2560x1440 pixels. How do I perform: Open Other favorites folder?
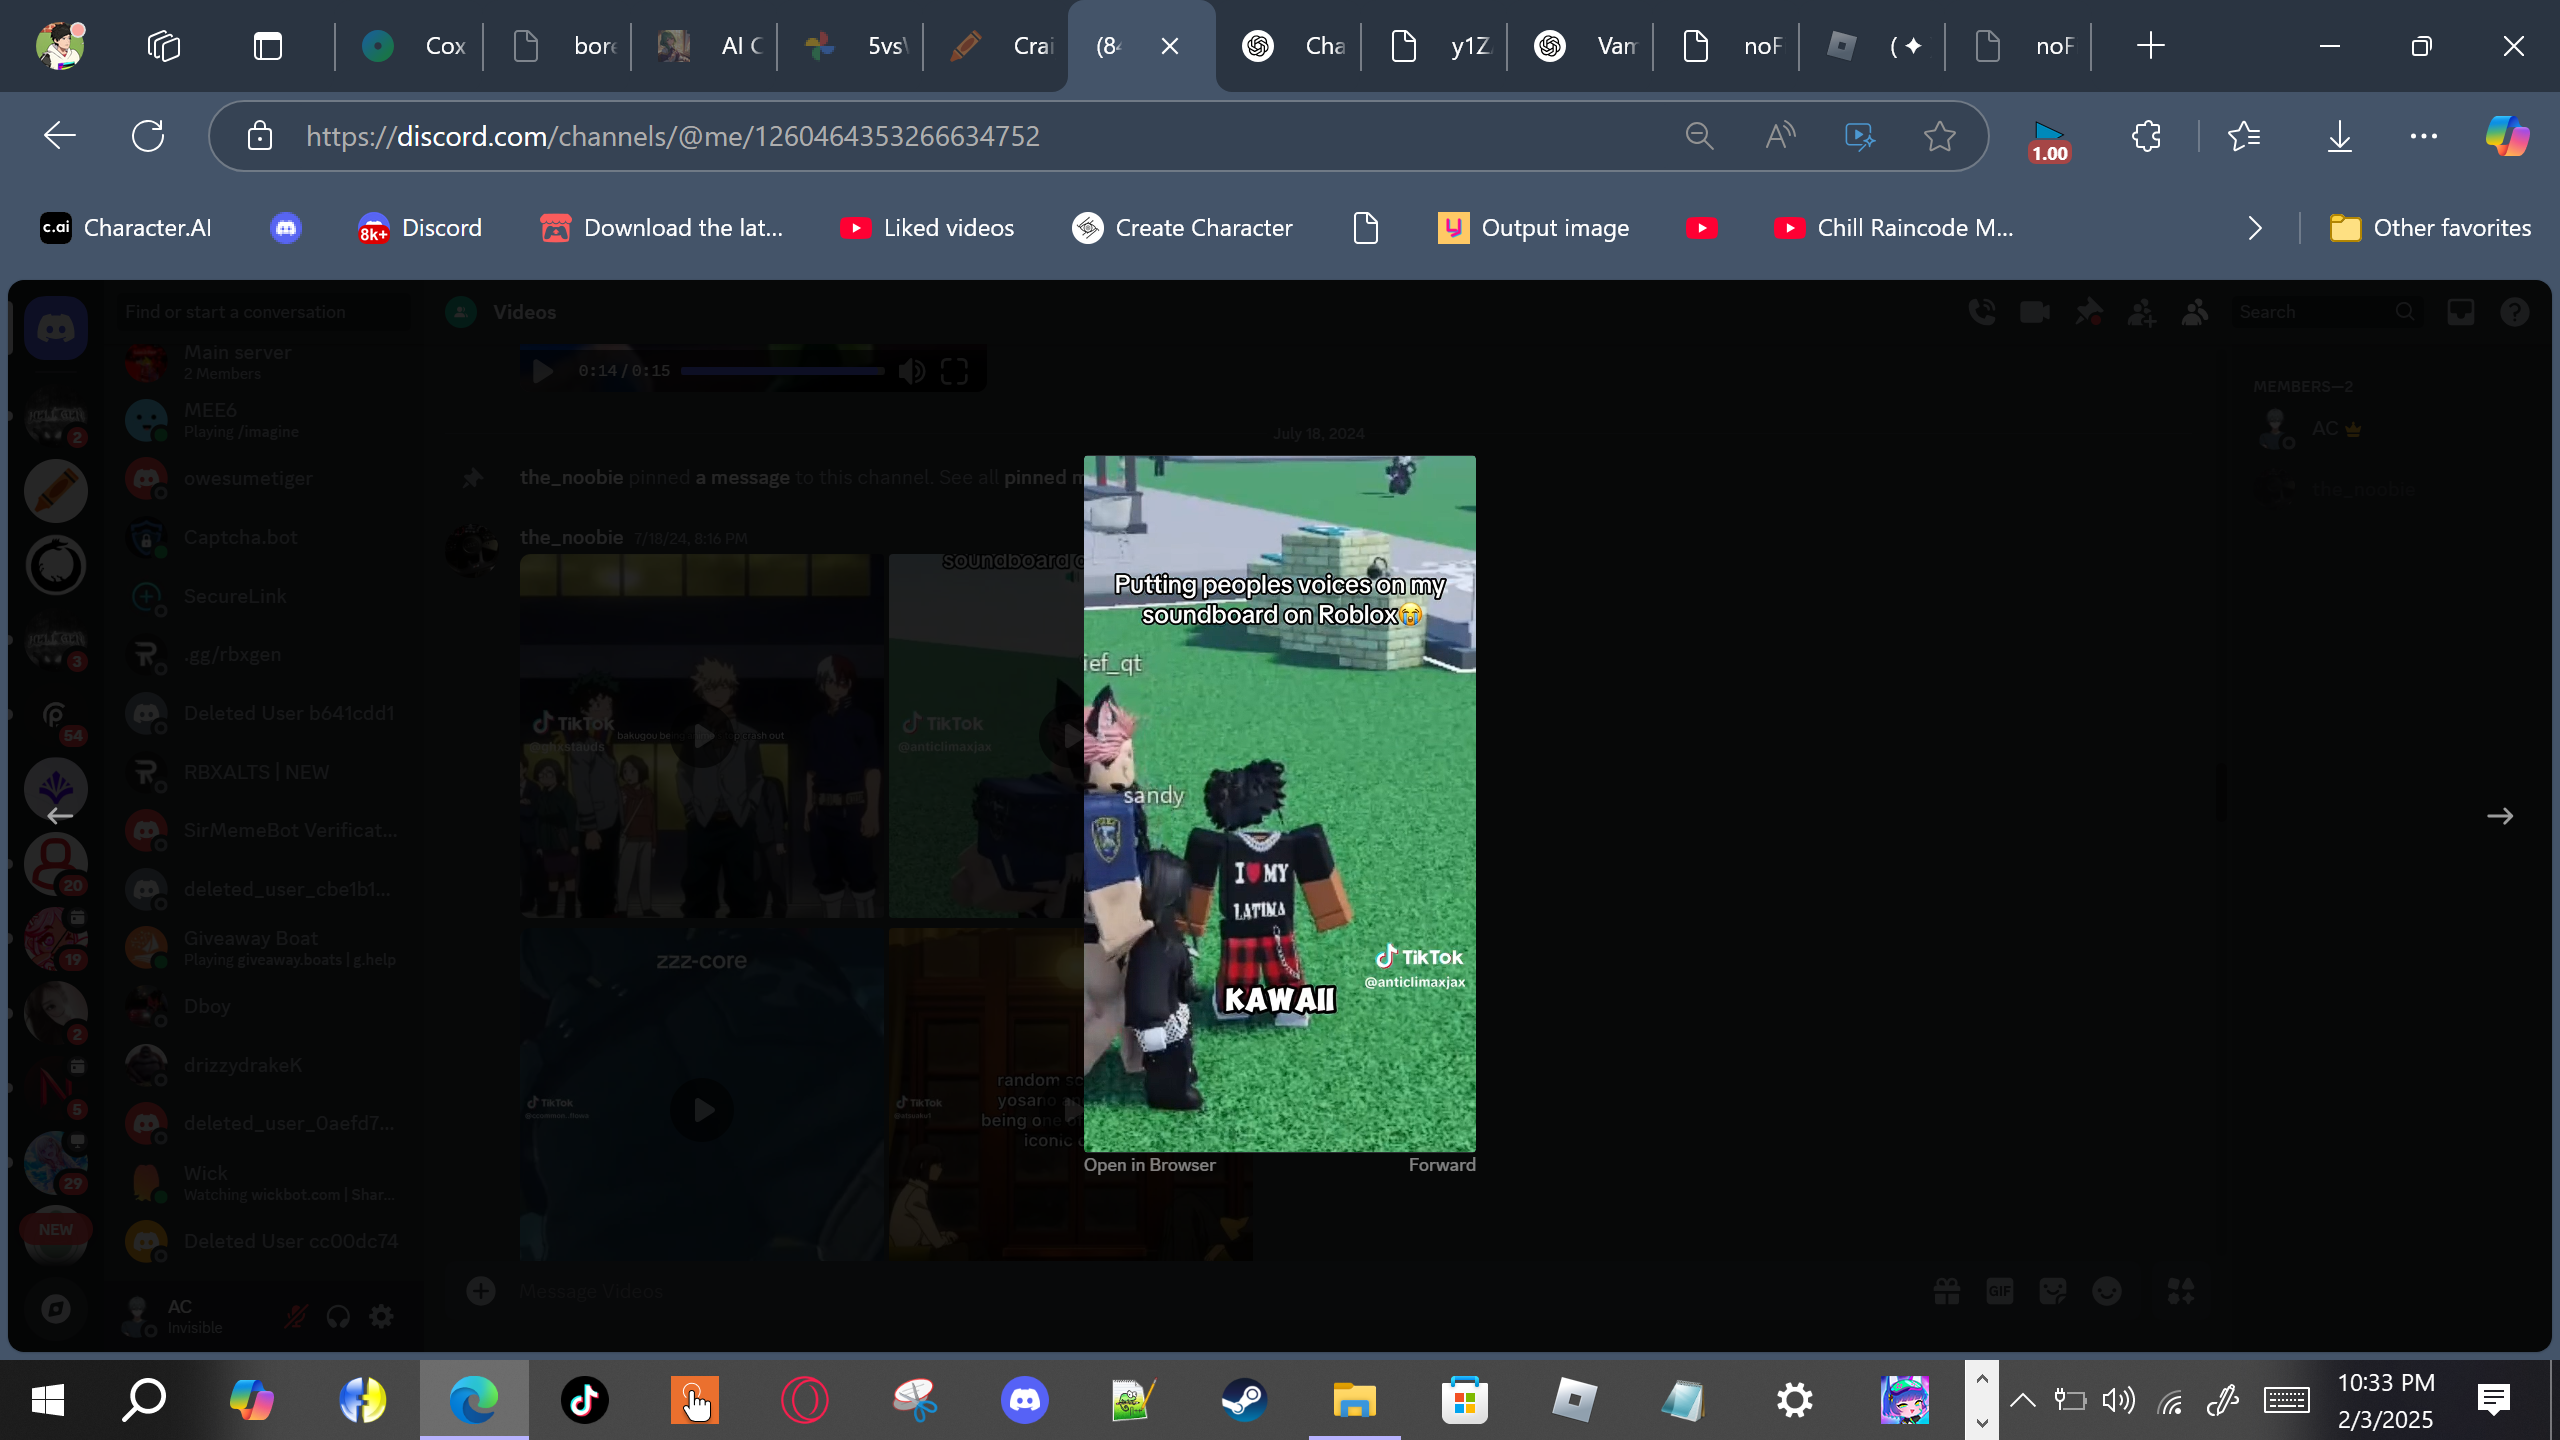pyautogui.click(x=2430, y=228)
